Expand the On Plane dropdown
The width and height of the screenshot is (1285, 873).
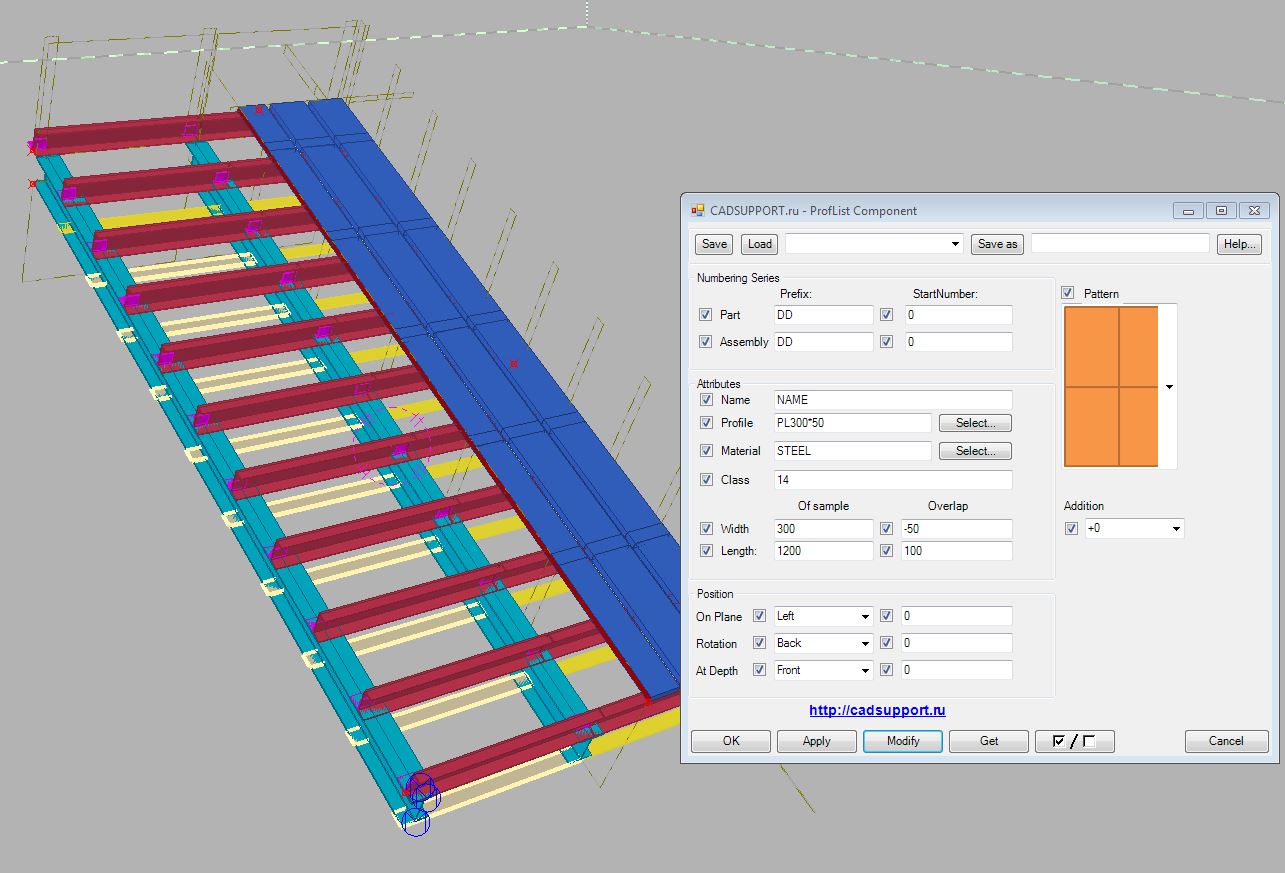click(864, 617)
